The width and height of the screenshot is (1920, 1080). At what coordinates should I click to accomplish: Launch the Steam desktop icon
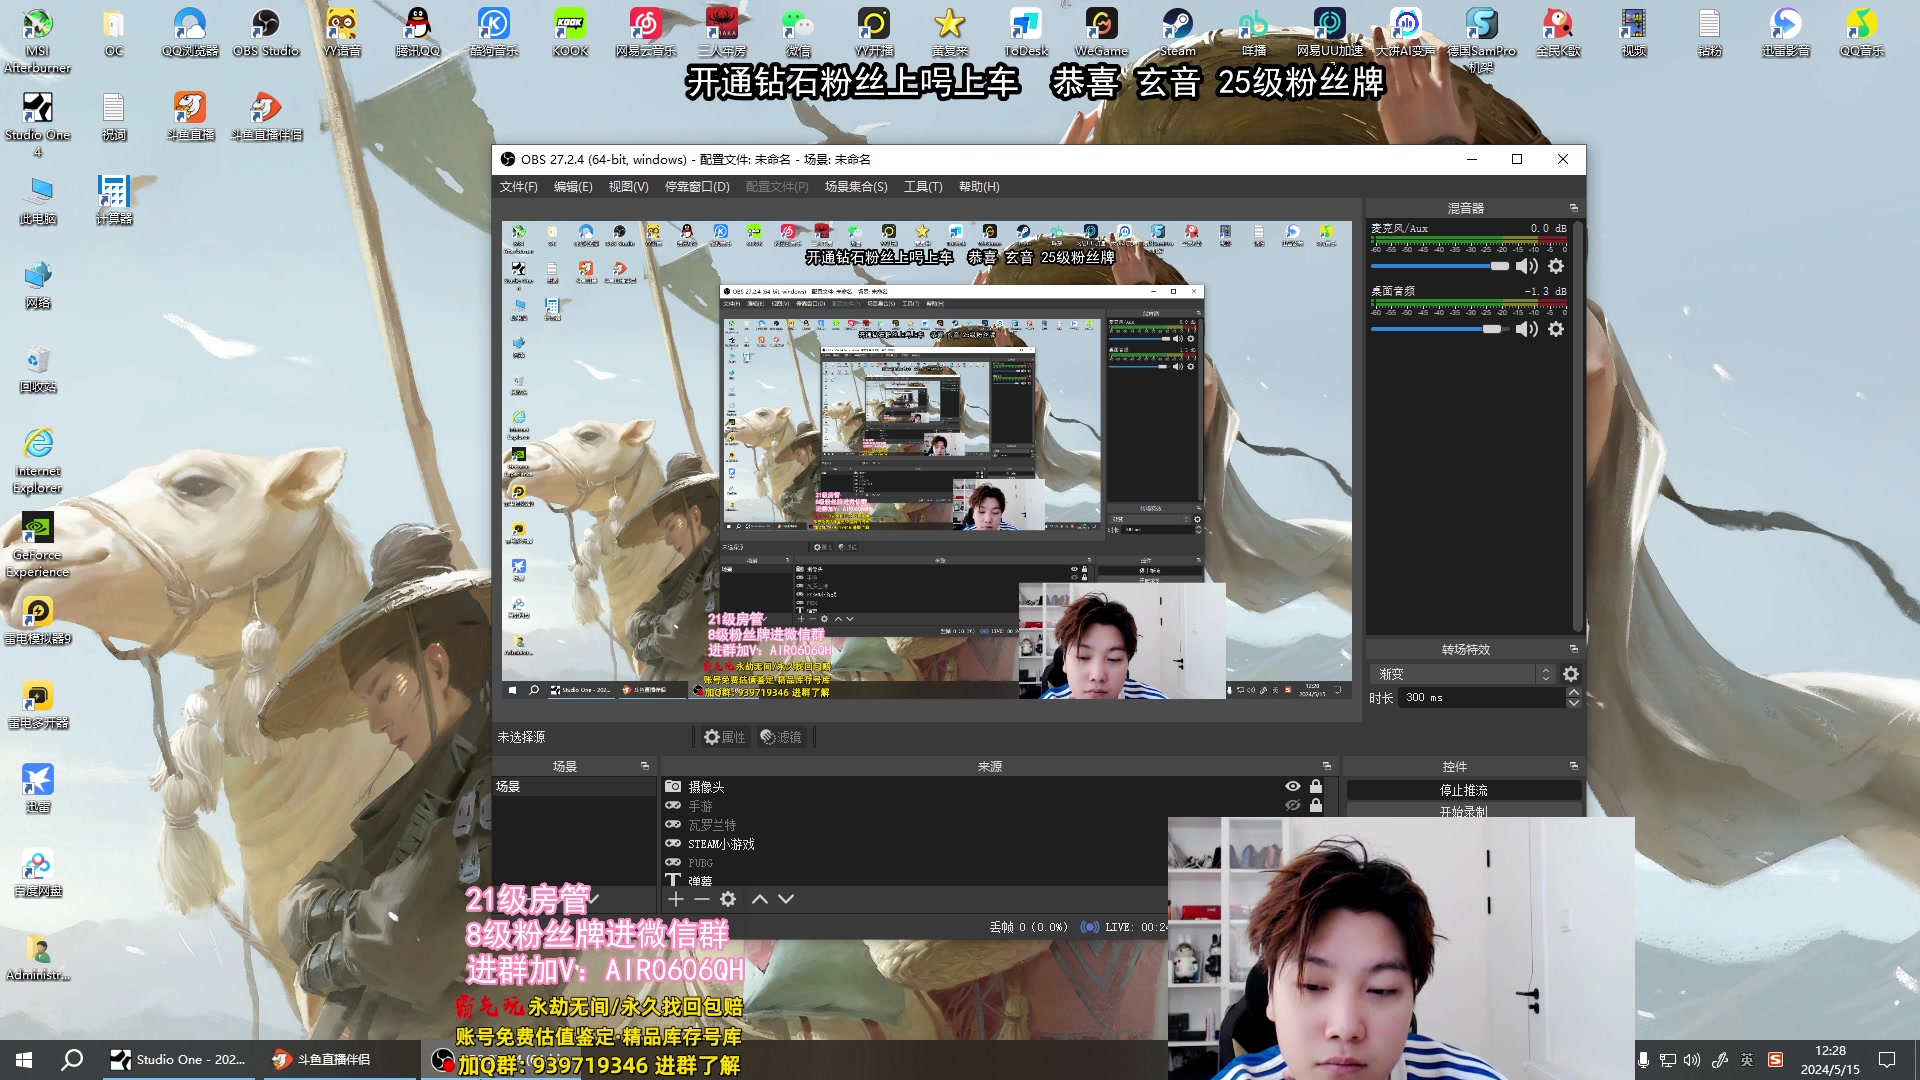[1177, 32]
